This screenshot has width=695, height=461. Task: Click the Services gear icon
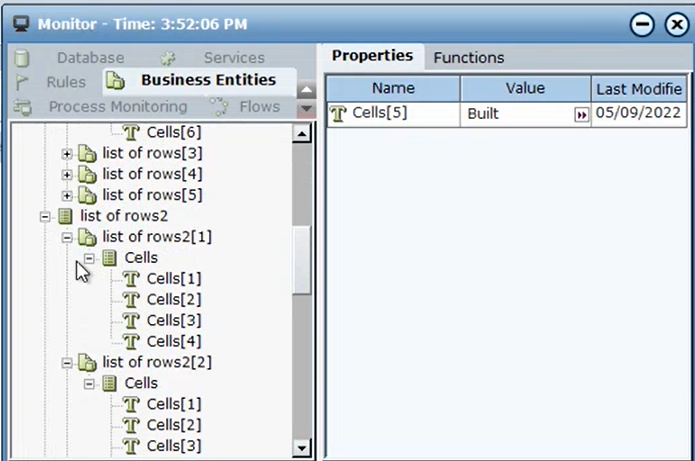pyautogui.click(x=168, y=58)
